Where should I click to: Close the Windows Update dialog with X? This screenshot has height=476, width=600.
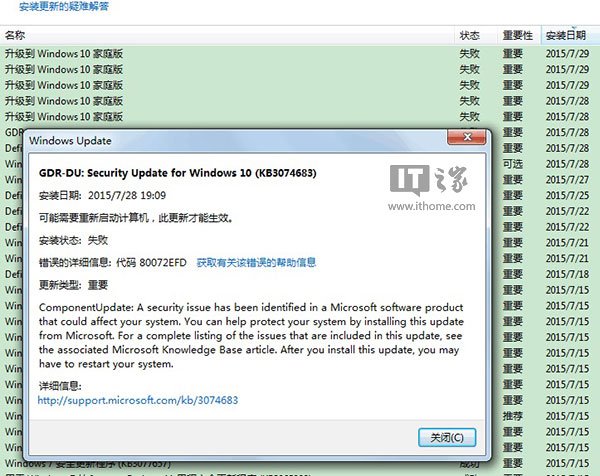pyautogui.click(x=467, y=137)
